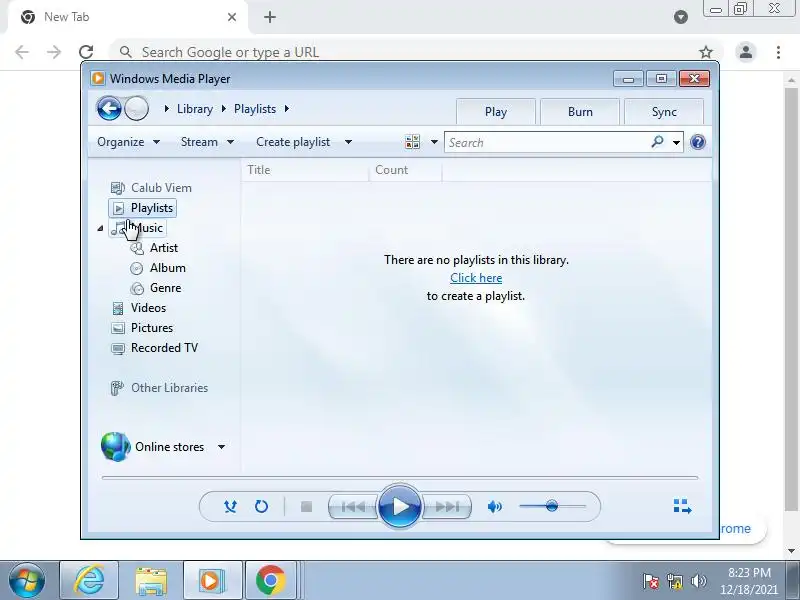Toggle repeat in Media Player
The width and height of the screenshot is (800, 600).
click(x=261, y=506)
